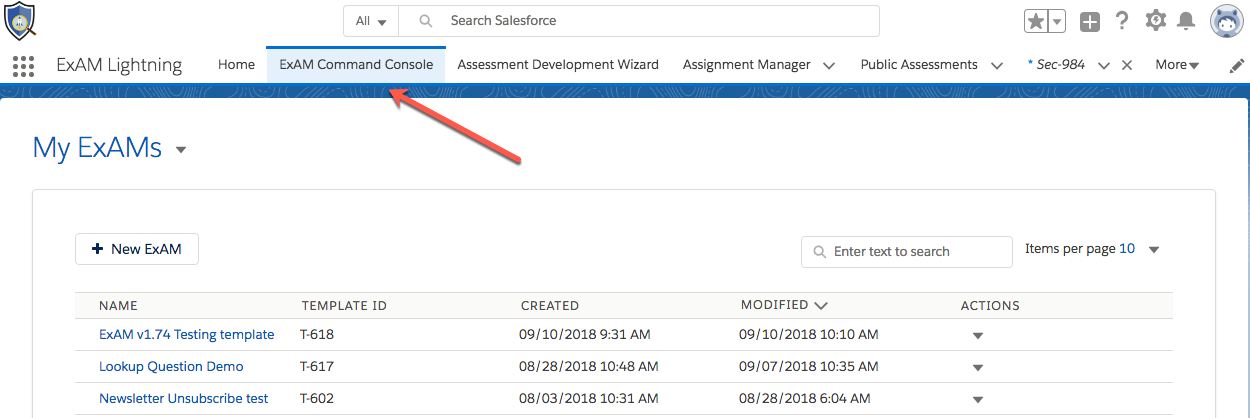Expand the Public Assessments tab chevron
The image size is (1250, 418).
pos(996,66)
